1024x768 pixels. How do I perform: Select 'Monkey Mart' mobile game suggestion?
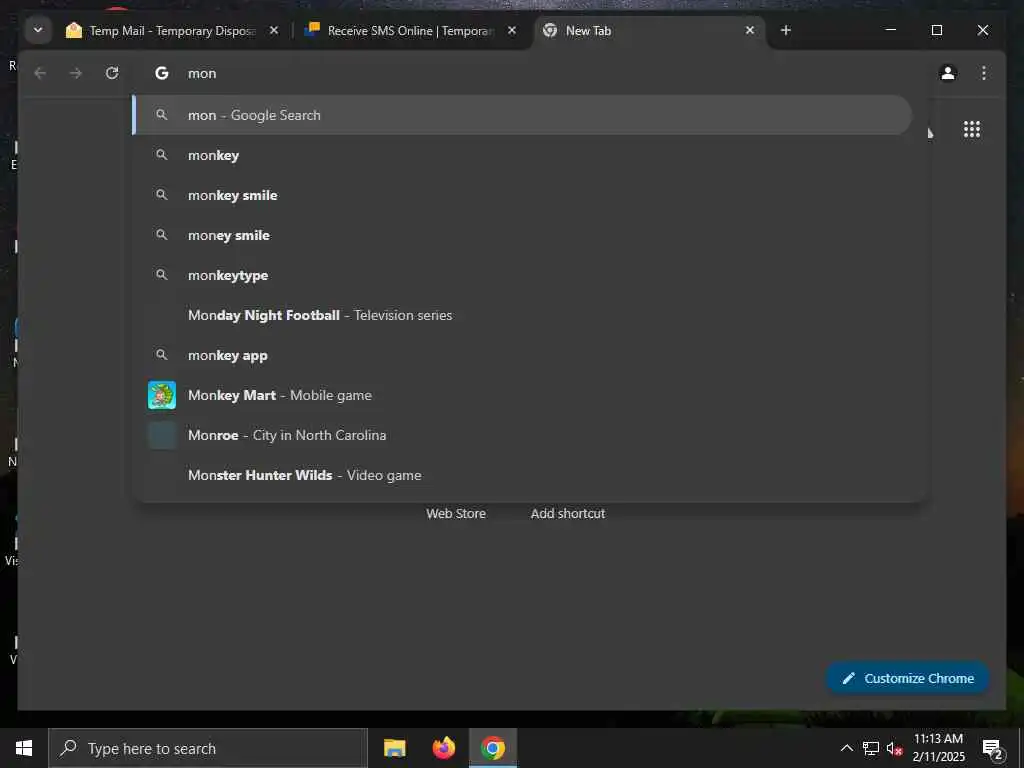(522, 395)
